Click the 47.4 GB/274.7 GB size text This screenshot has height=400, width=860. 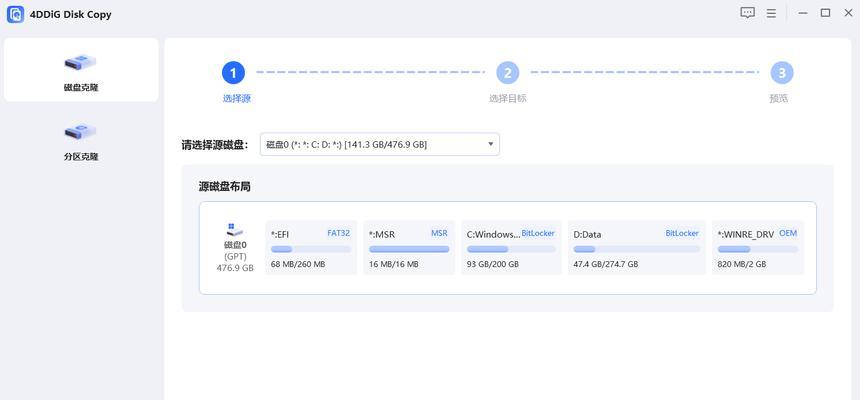(x=606, y=264)
